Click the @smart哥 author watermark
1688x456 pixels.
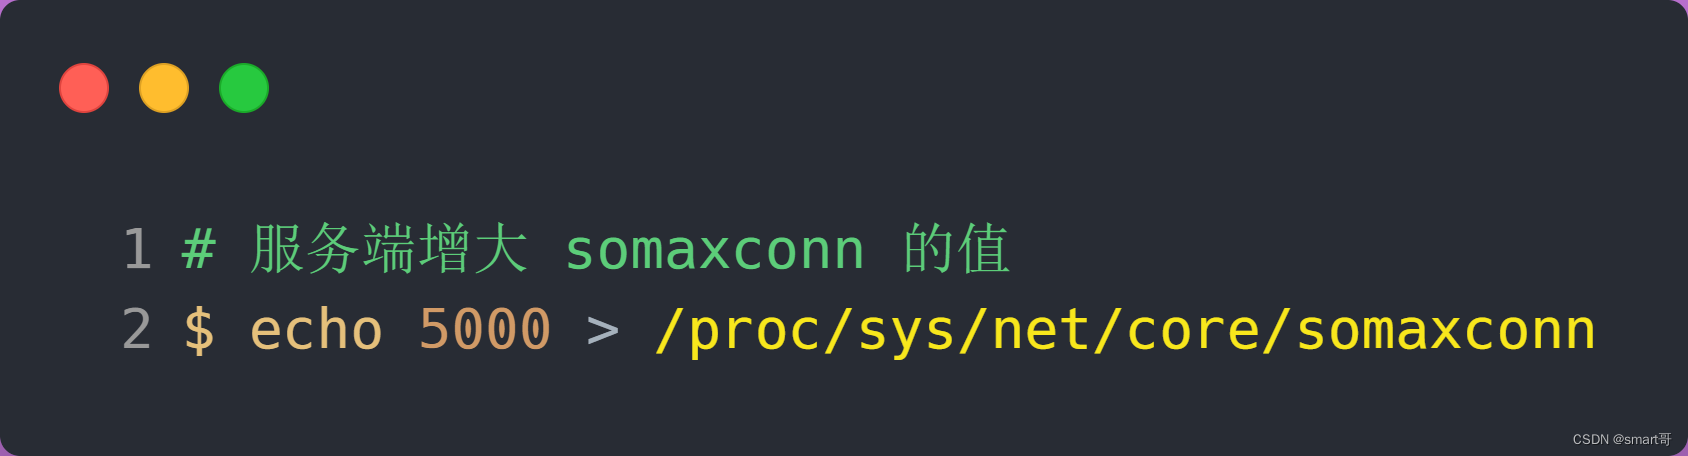[1642, 439]
